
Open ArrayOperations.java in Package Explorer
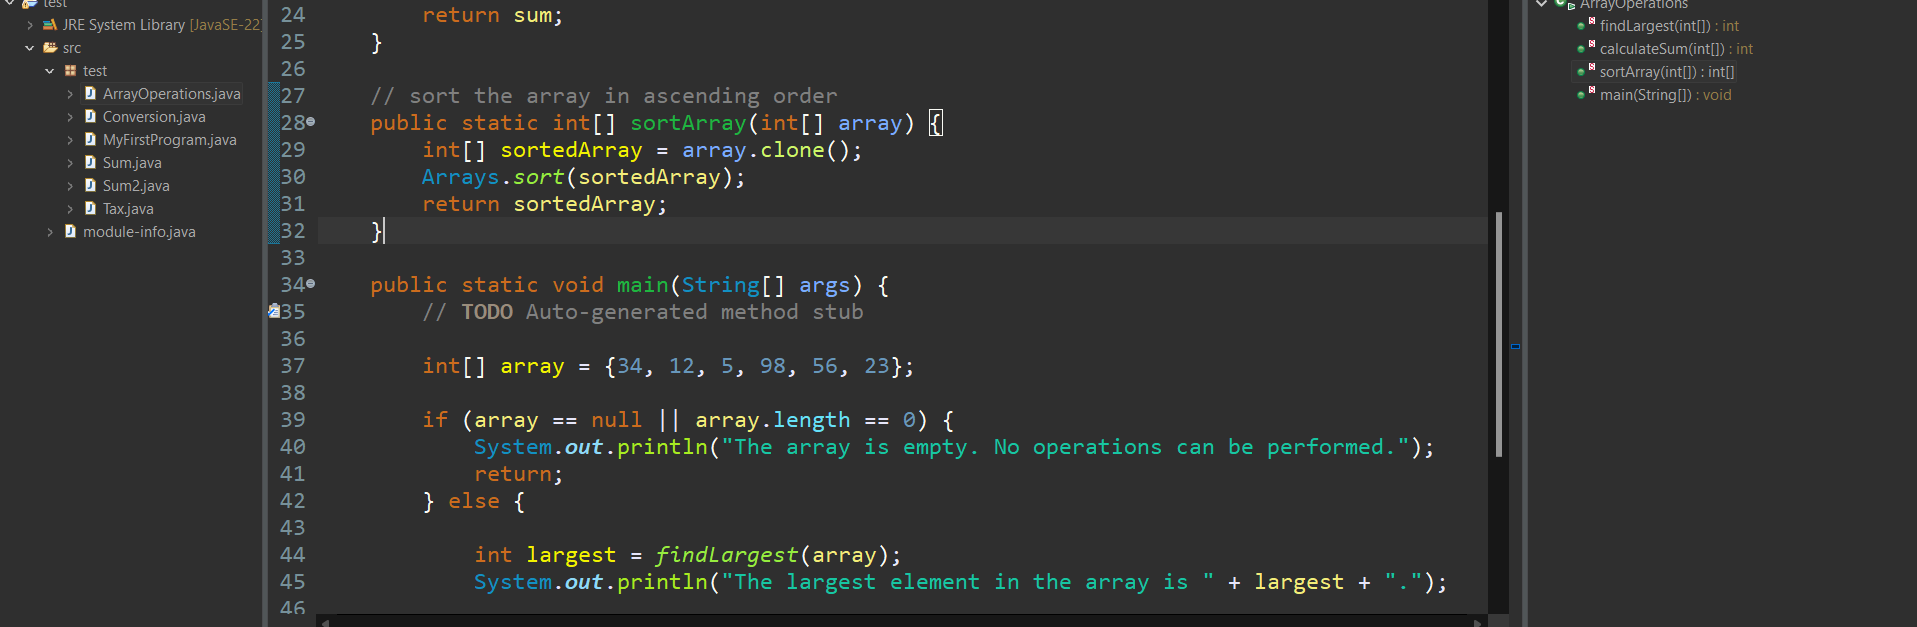171,94
